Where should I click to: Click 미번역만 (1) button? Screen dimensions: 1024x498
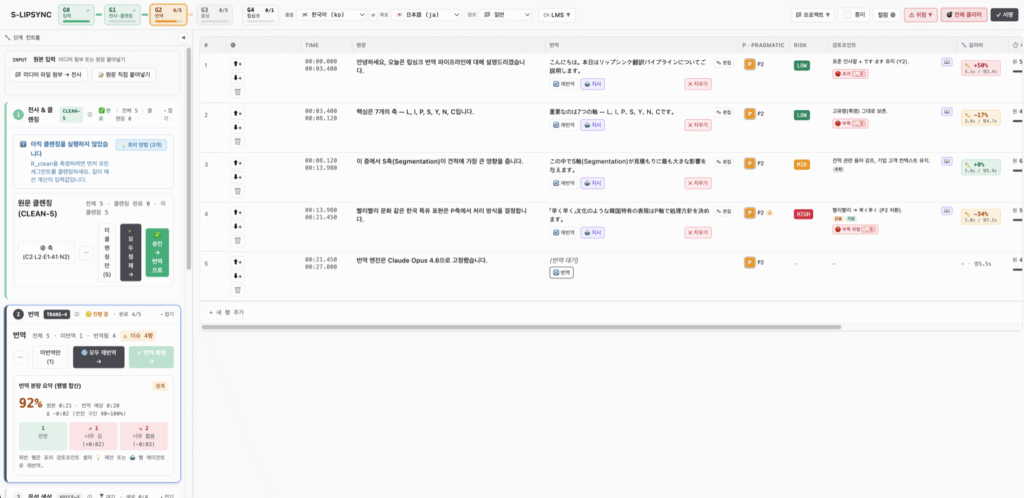click(x=50, y=357)
